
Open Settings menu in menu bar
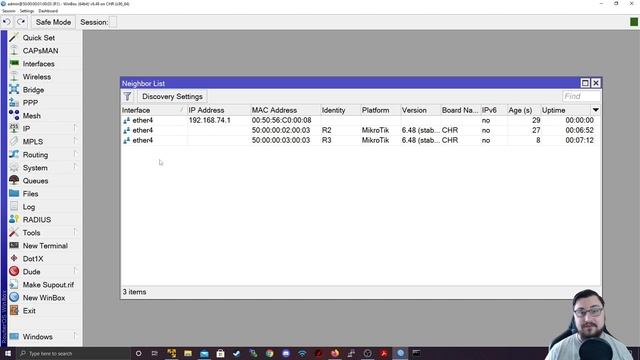27,11
